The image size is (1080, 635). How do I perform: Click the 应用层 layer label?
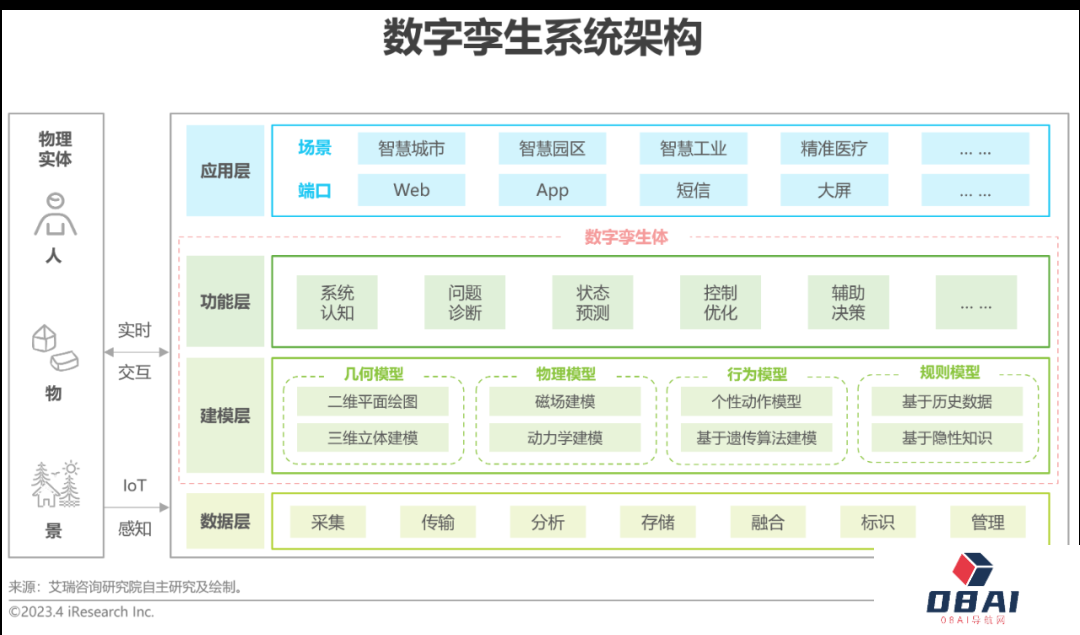[x=225, y=171]
